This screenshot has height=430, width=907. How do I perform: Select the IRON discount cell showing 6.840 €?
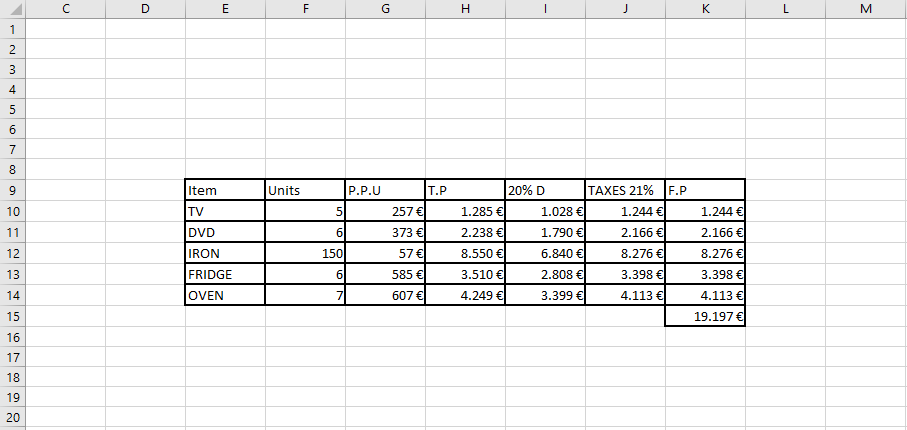coord(545,253)
